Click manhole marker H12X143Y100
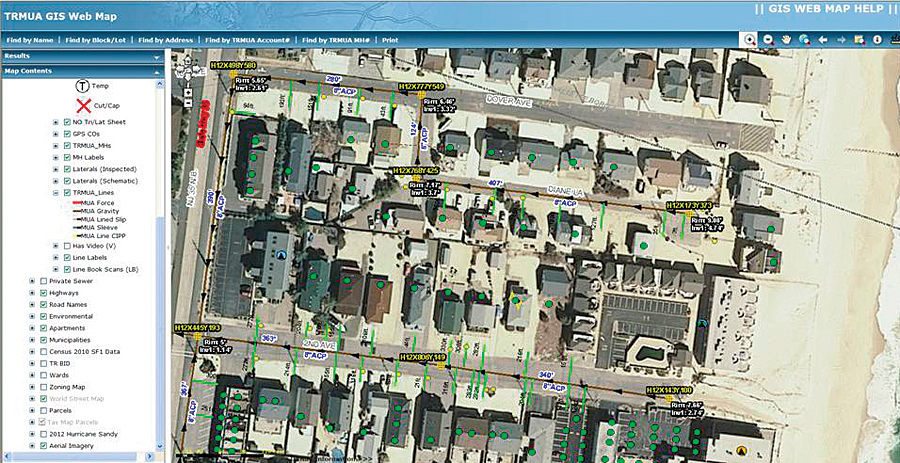The image size is (900, 463). [x=669, y=398]
